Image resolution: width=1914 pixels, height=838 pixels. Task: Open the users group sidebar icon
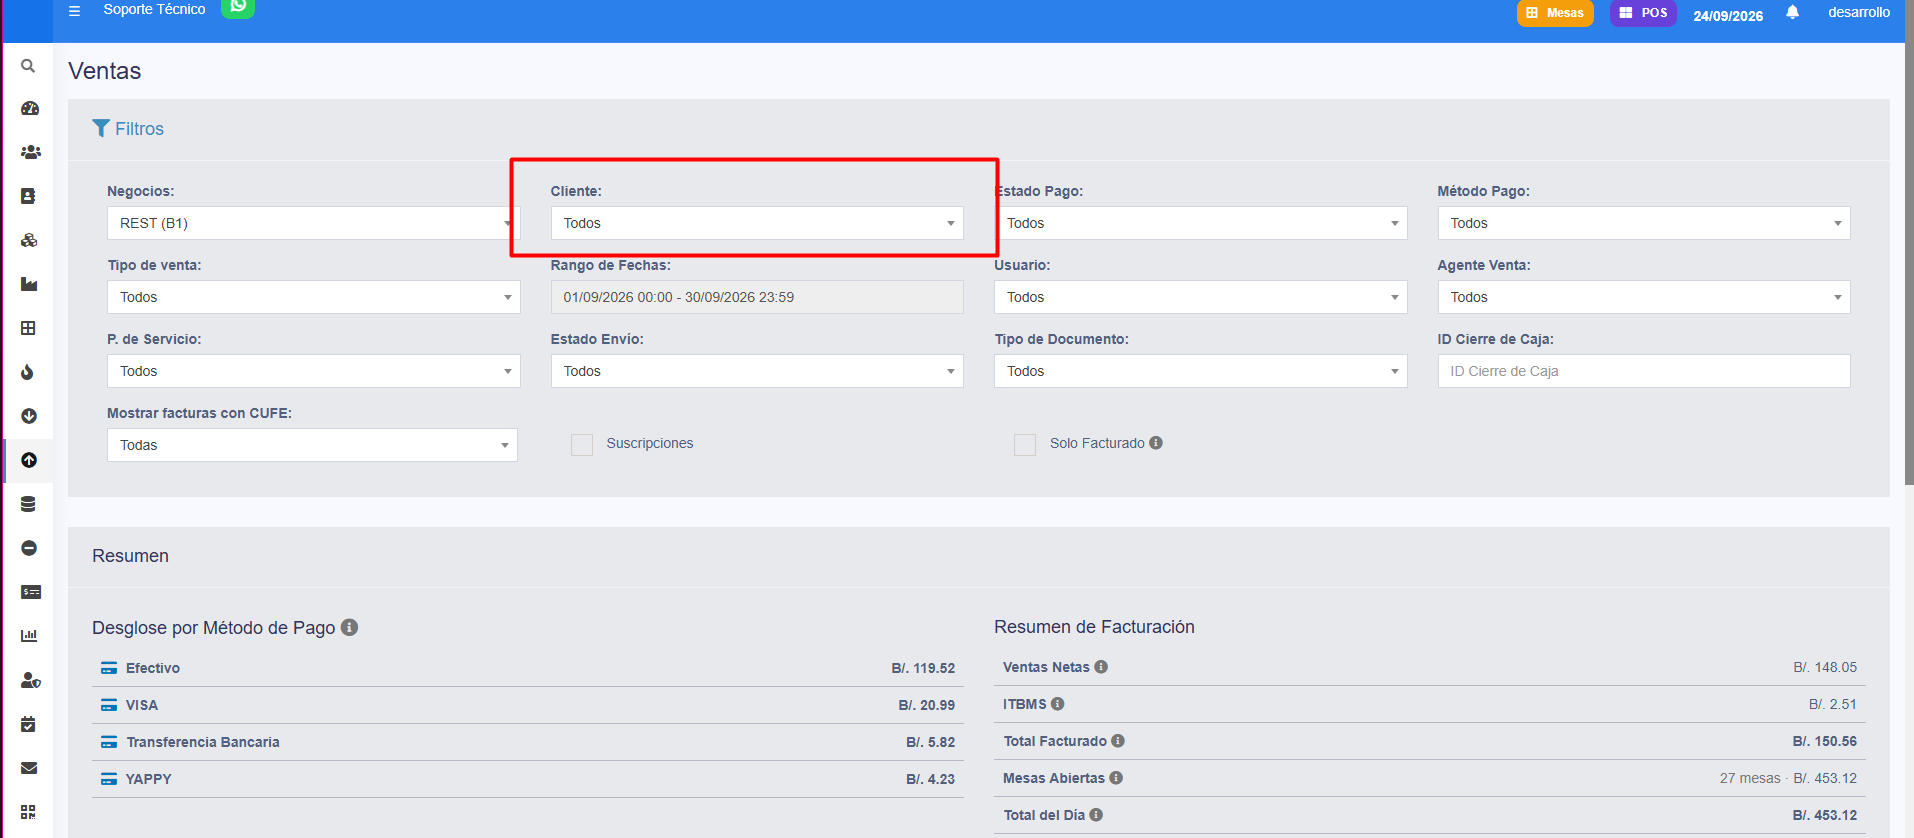[30, 152]
